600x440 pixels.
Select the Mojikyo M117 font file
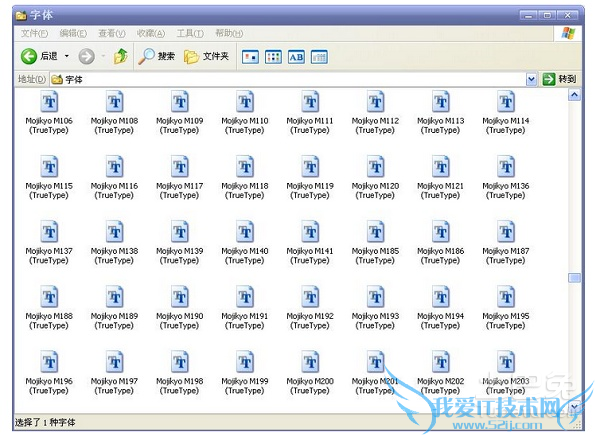179,178
